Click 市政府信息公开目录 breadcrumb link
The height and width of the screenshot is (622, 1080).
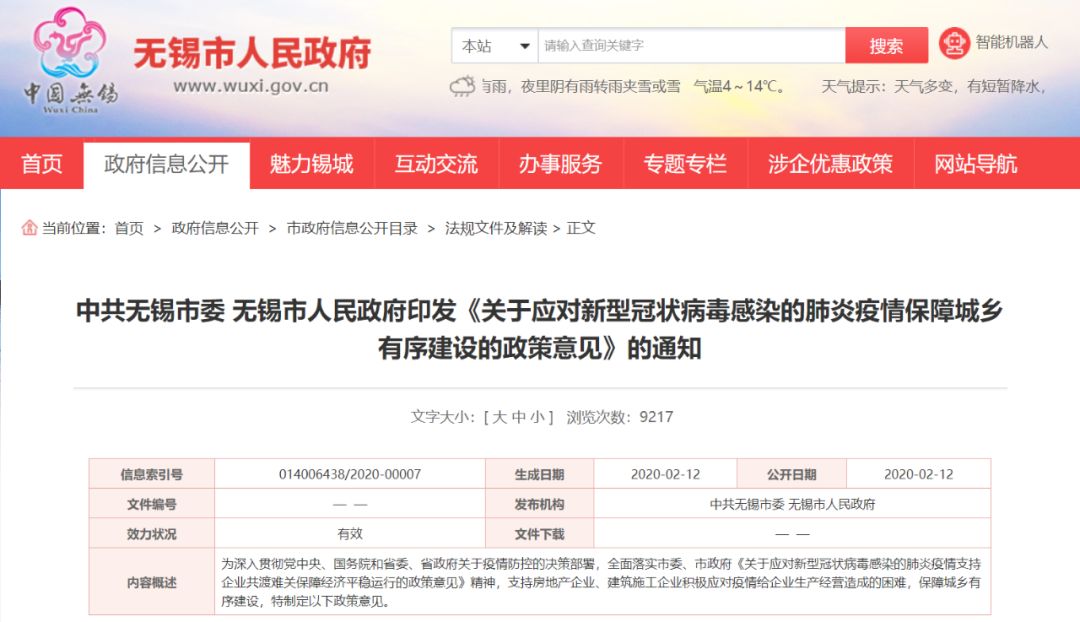pos(352,228)
